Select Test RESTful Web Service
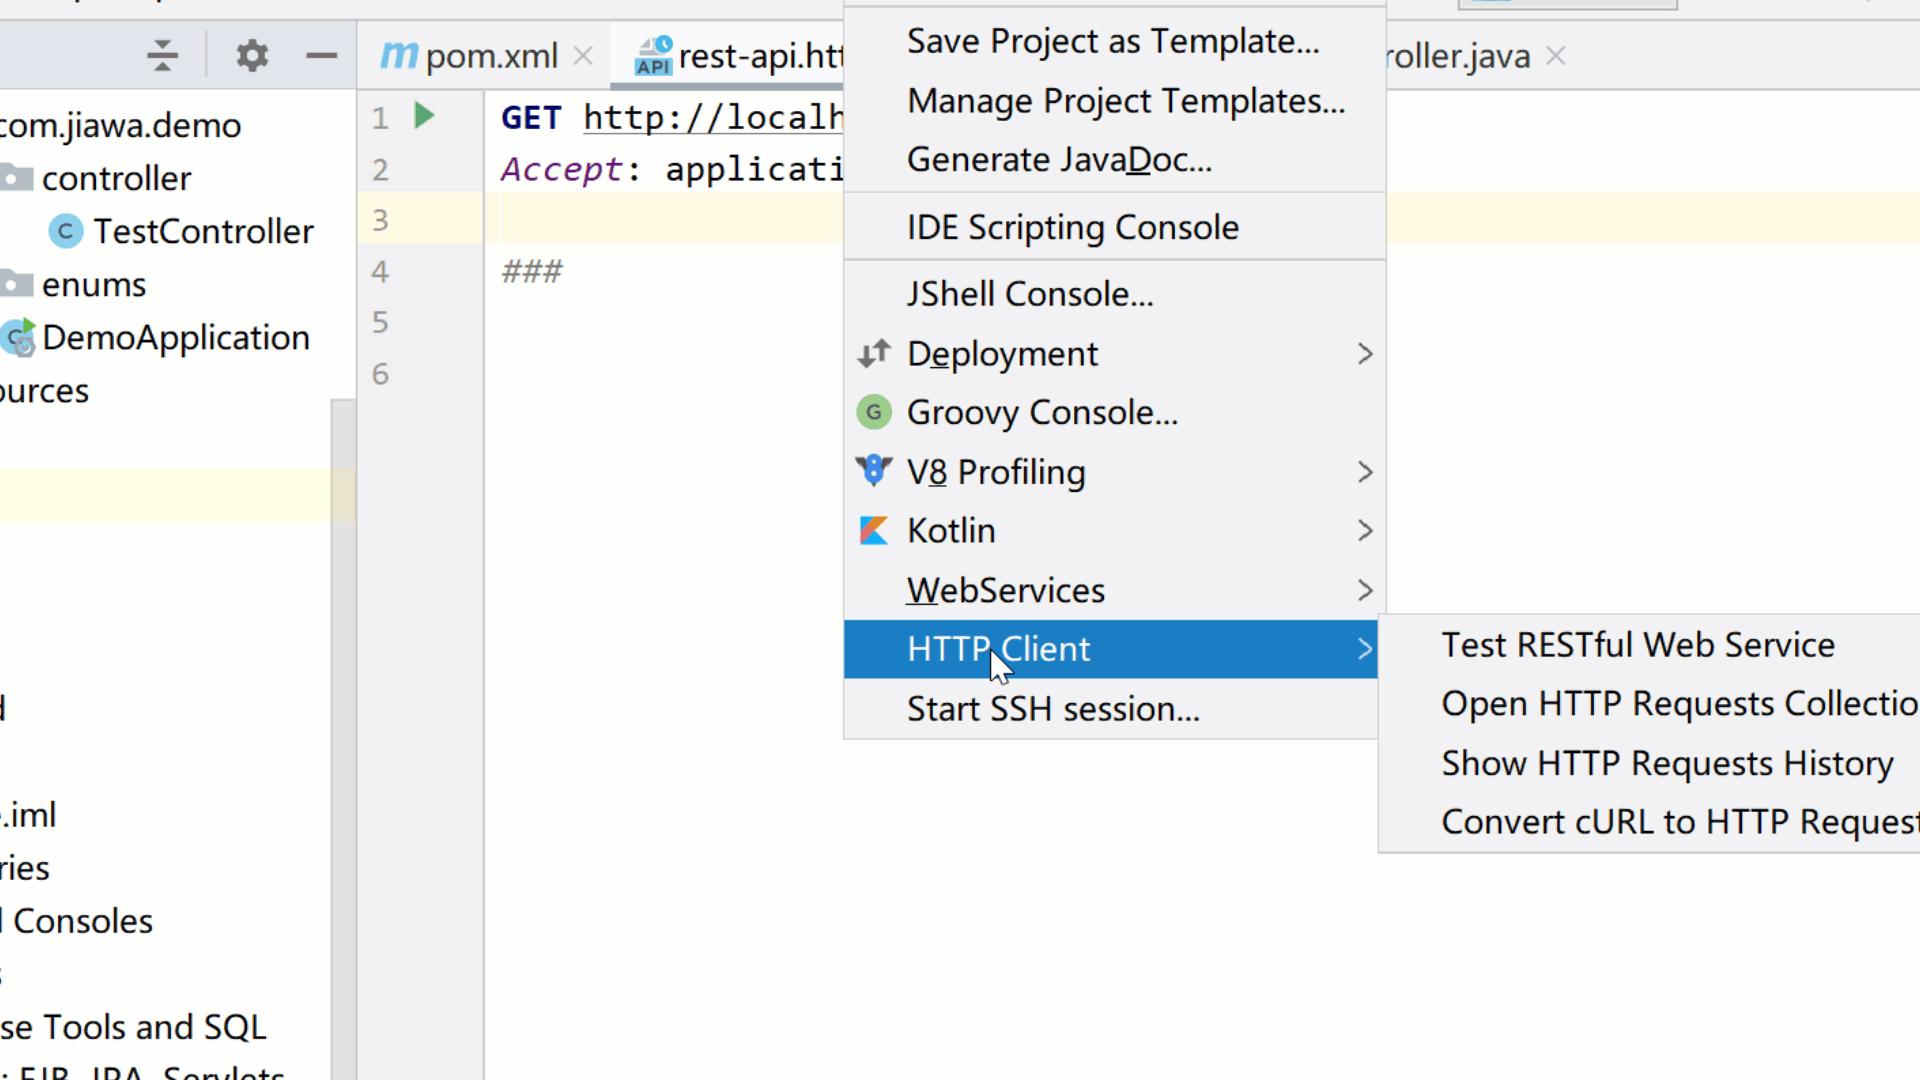 1637,645
